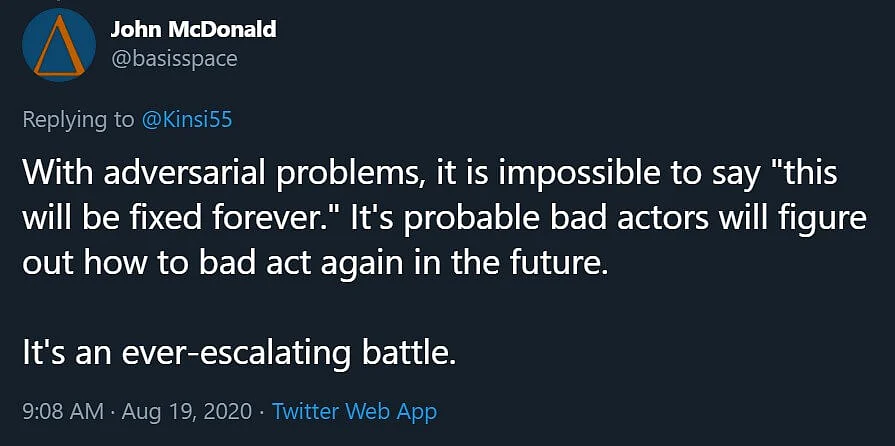Visit the @basisspace handle profile
895x446 pixels.
click(x=174, y=59)
